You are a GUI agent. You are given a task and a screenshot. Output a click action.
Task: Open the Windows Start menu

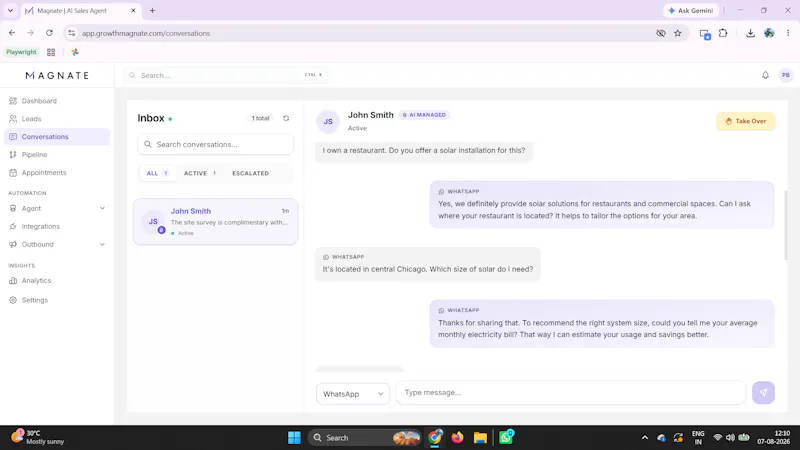[294, 438]
